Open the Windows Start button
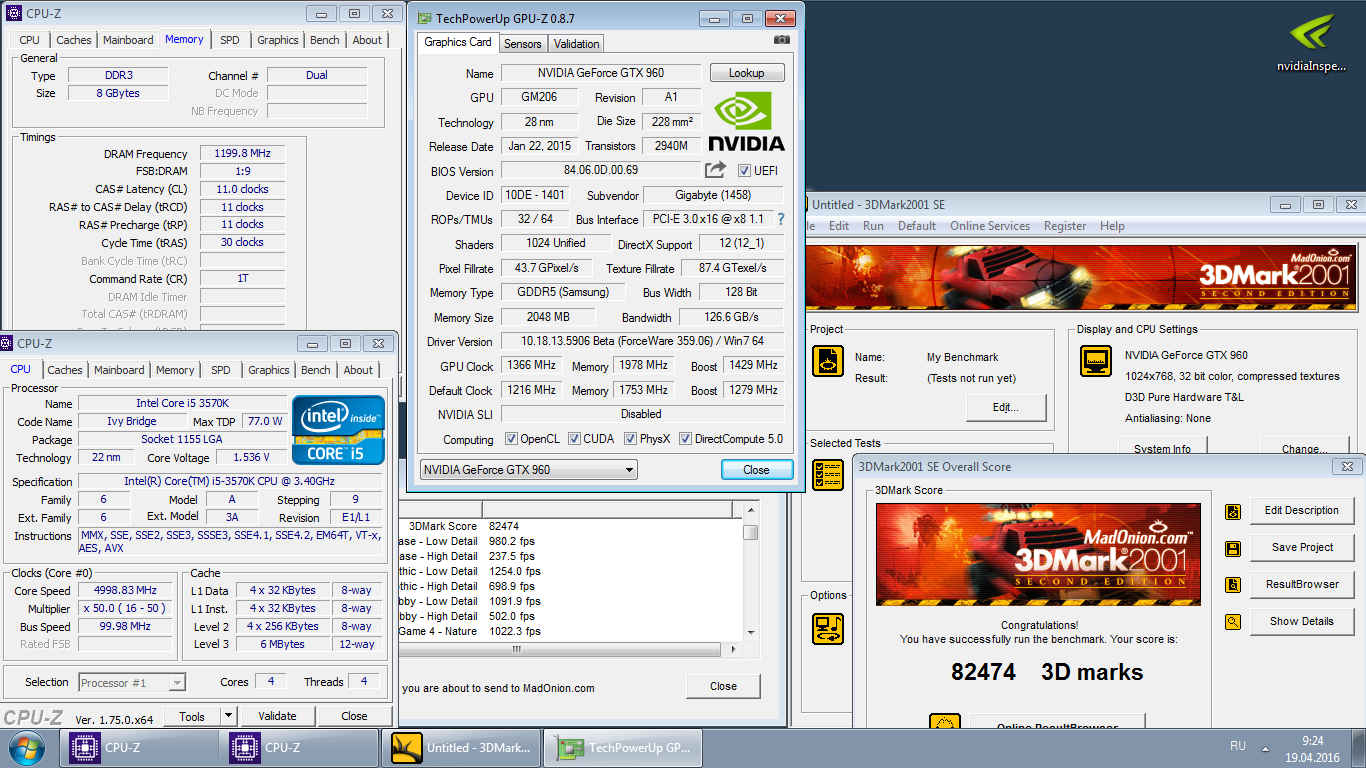1366x768 pixels. [x=25, y=748]
